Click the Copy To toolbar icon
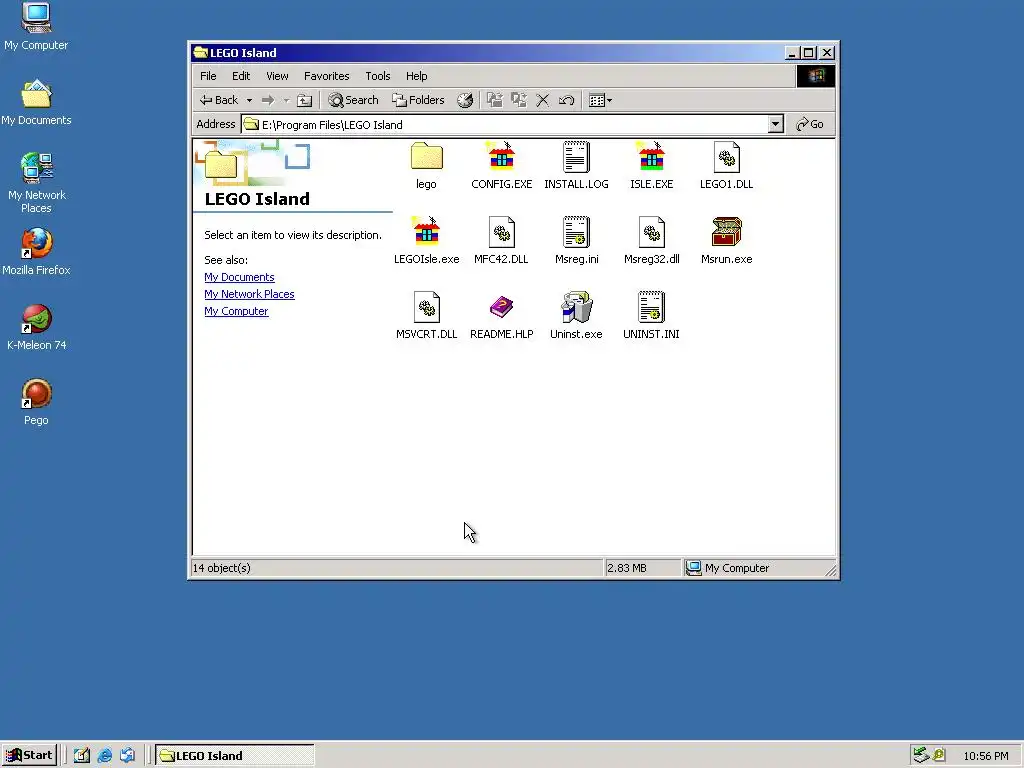This screenshot has width=1024, height=768. [519, 100]
